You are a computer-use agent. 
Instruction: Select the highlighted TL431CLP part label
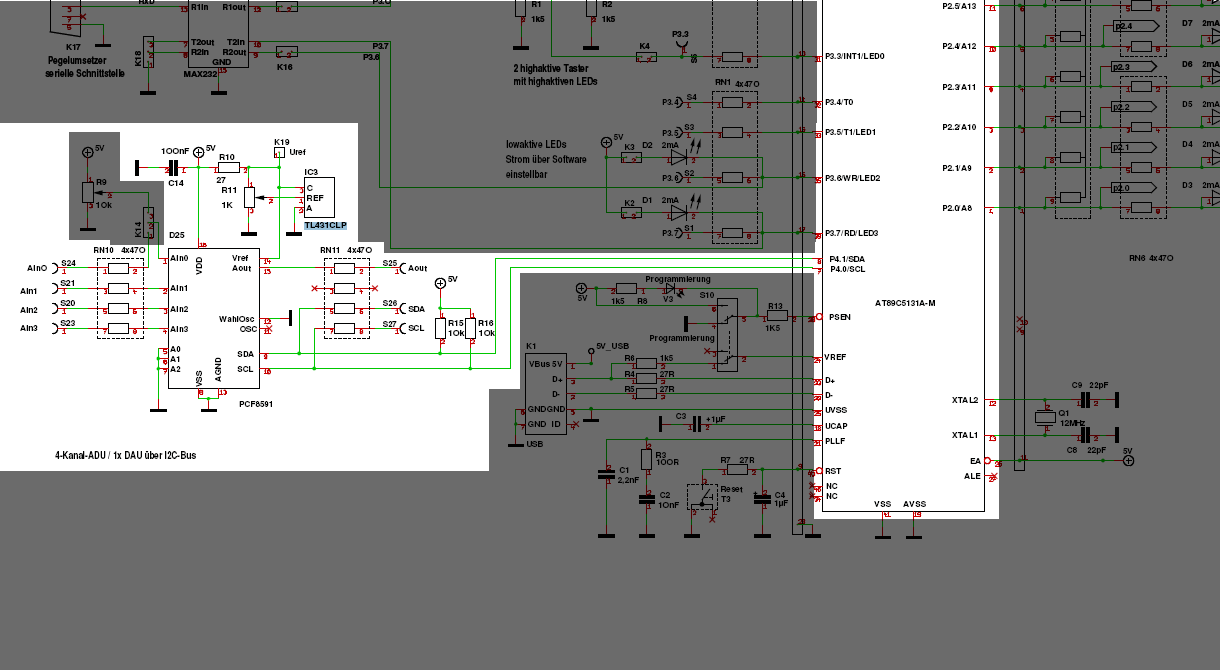(x=325, y=227)
